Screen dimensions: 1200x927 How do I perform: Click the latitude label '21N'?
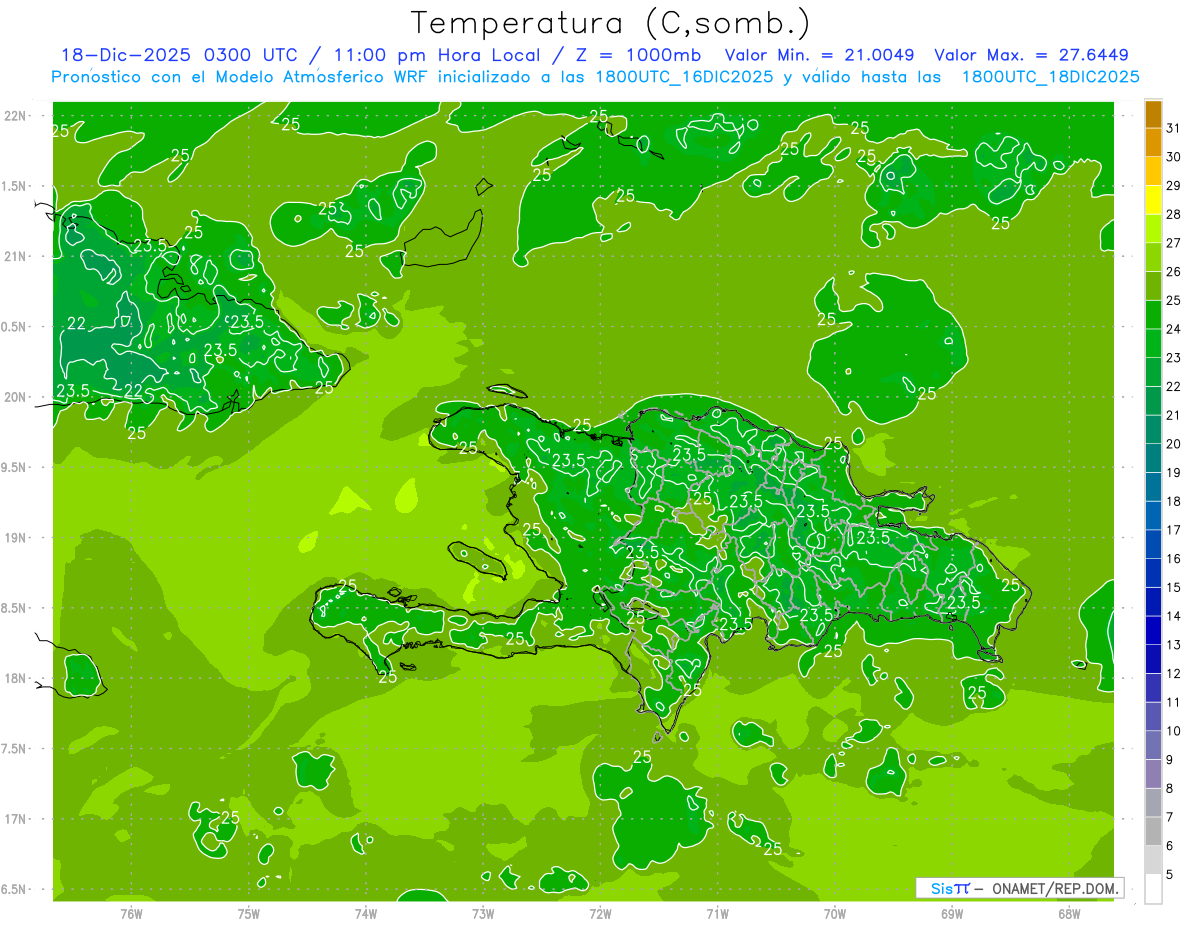click(x=16, y=256)
